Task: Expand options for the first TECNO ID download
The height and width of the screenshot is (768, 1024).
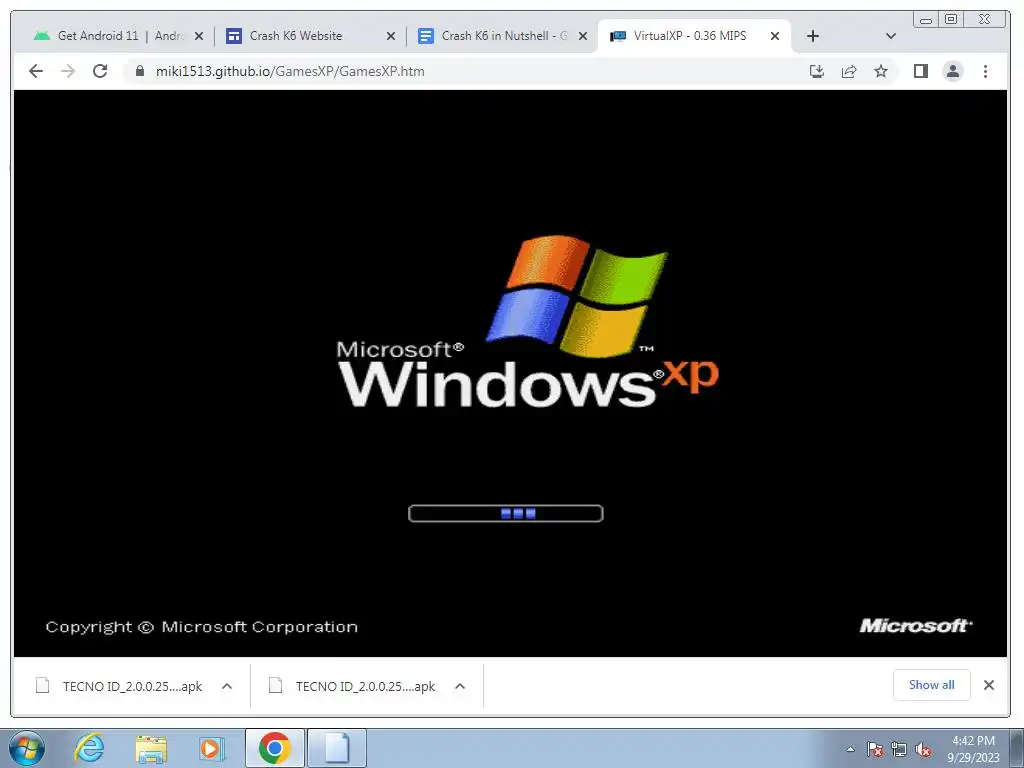Action: click(x=227, y=686)
